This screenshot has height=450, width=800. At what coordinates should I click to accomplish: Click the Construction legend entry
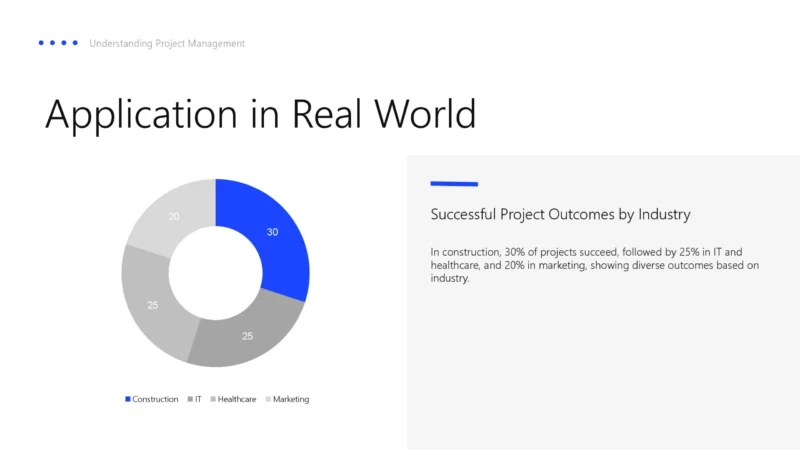[152, 399]
